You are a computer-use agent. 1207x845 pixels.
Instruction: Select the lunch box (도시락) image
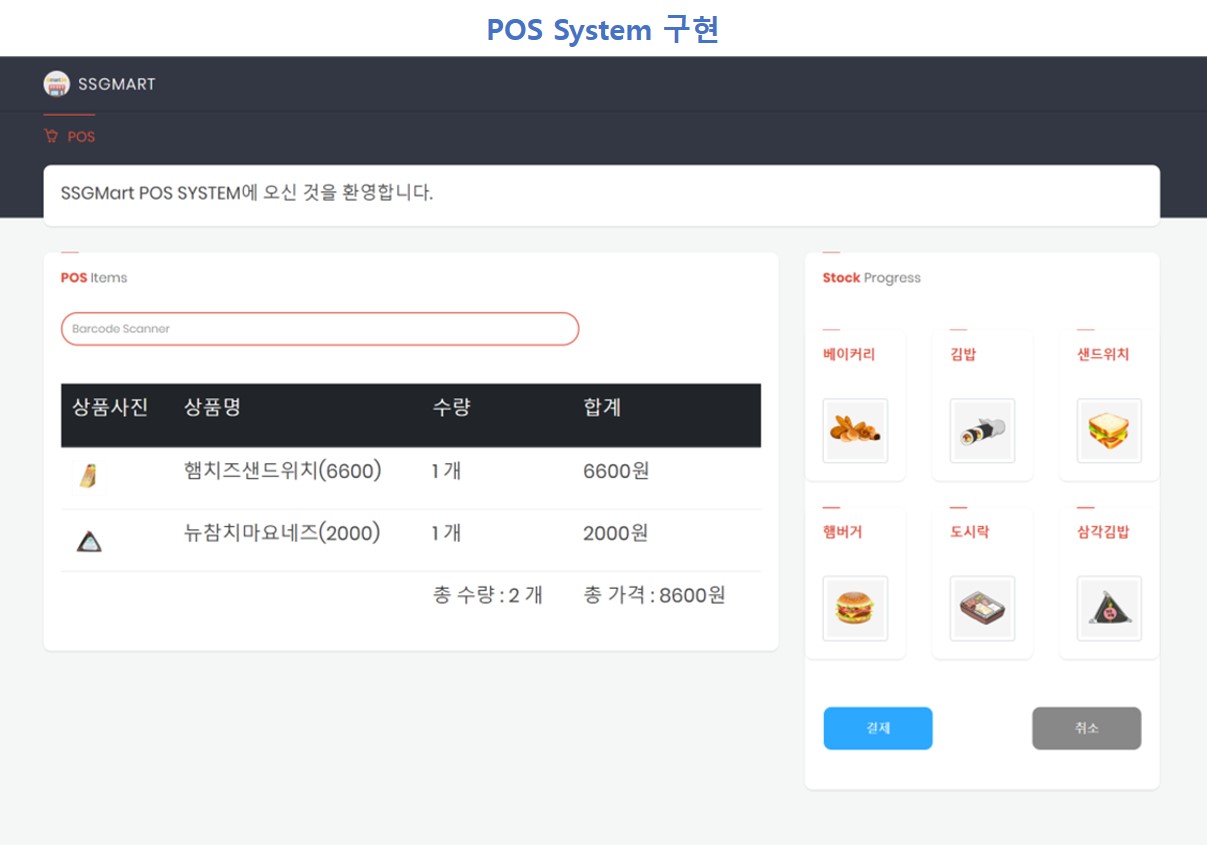pos(982,608)
